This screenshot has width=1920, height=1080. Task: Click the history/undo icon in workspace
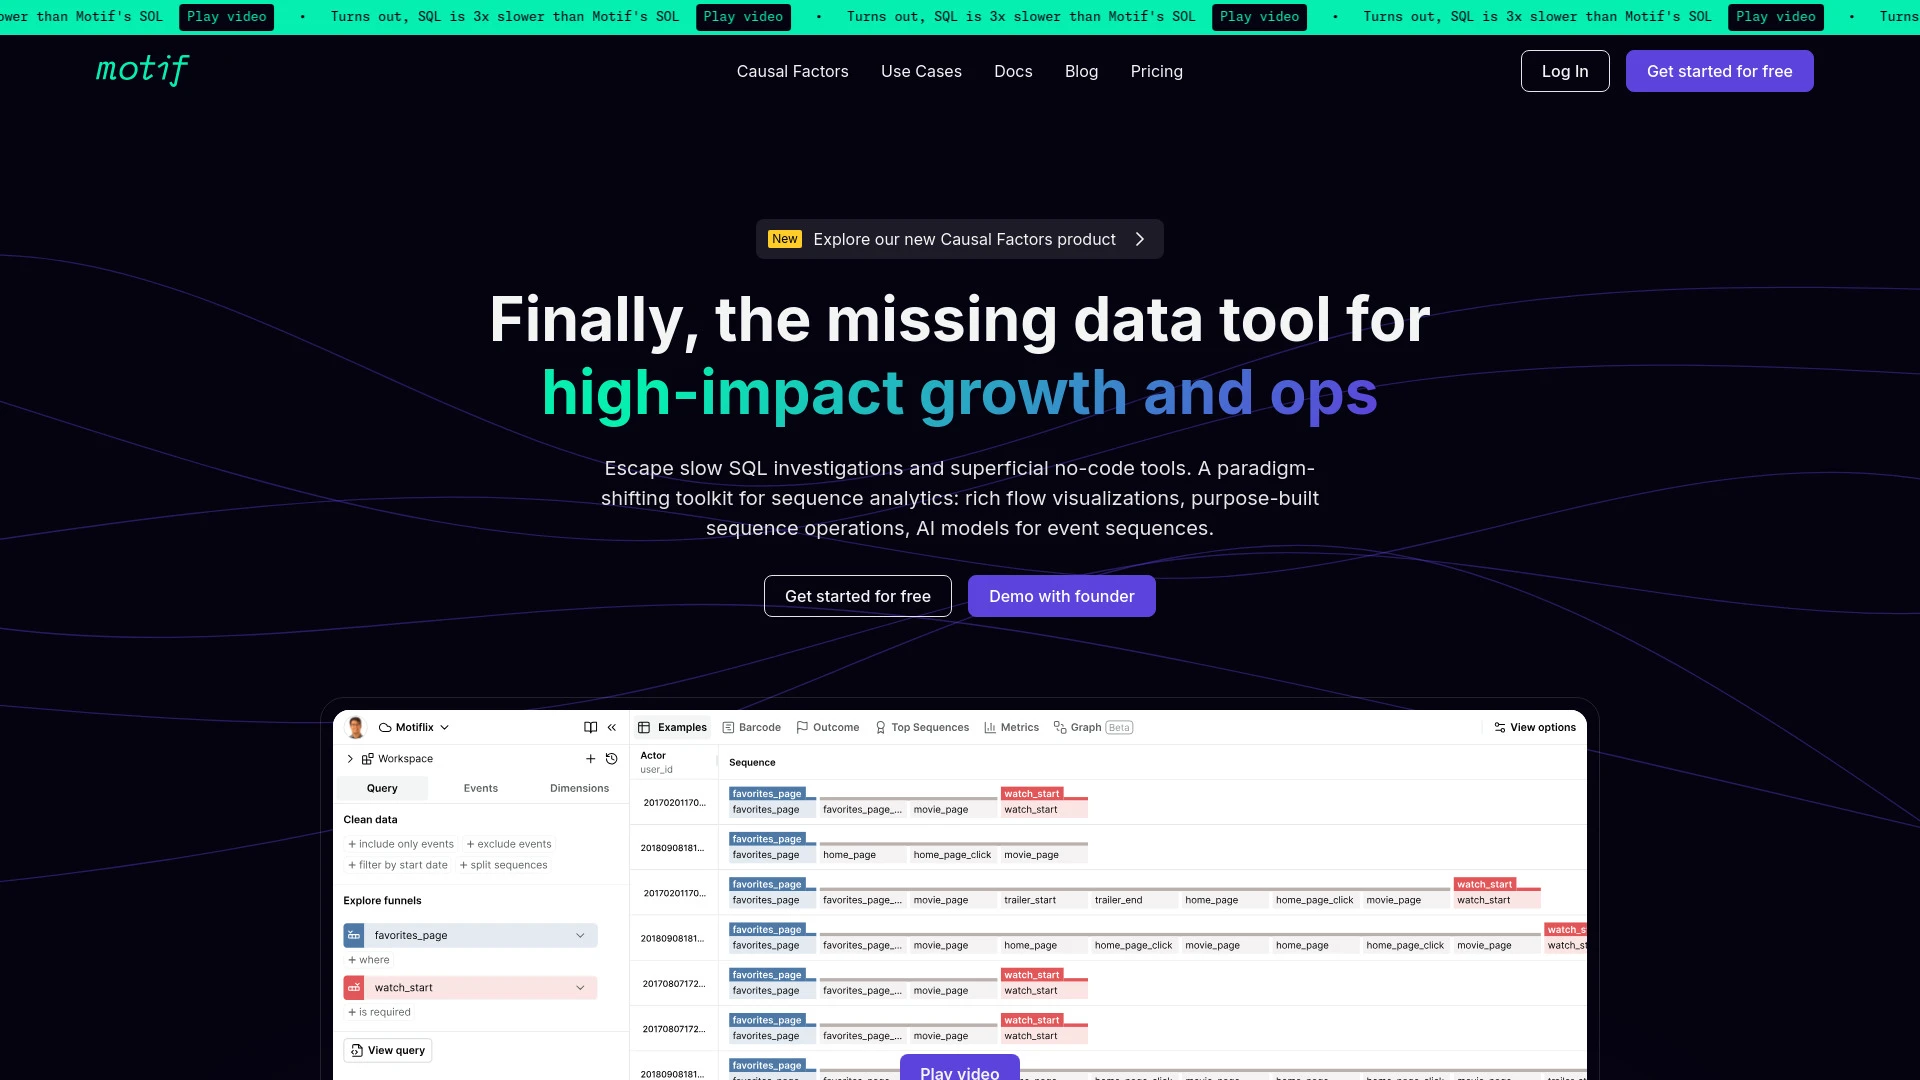pyautogui.click(x=611, y=758)
